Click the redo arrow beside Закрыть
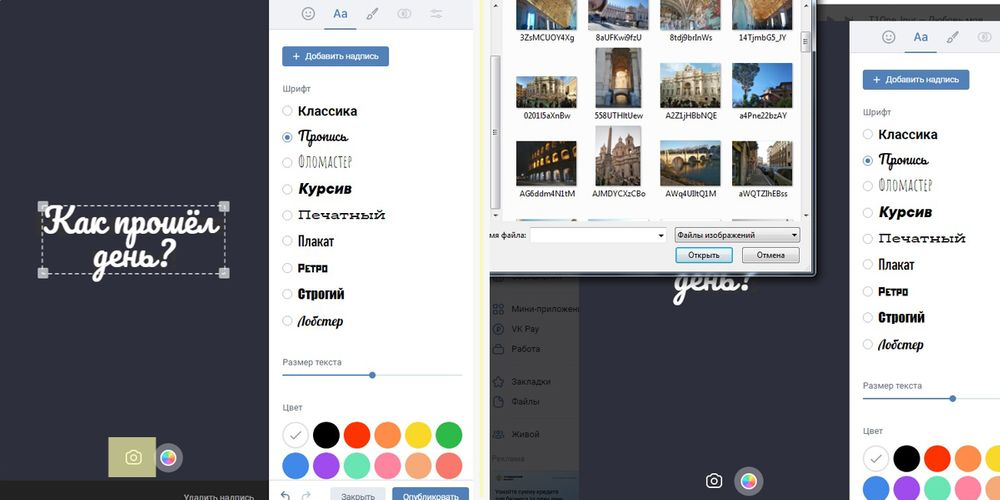 [x=306, y=496]
